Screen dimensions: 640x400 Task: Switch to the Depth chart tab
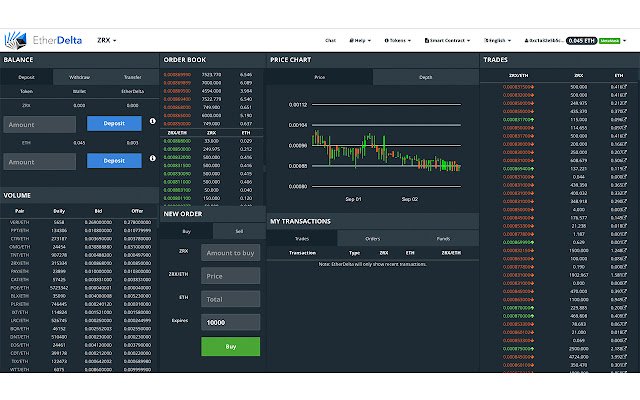point(426,77)
